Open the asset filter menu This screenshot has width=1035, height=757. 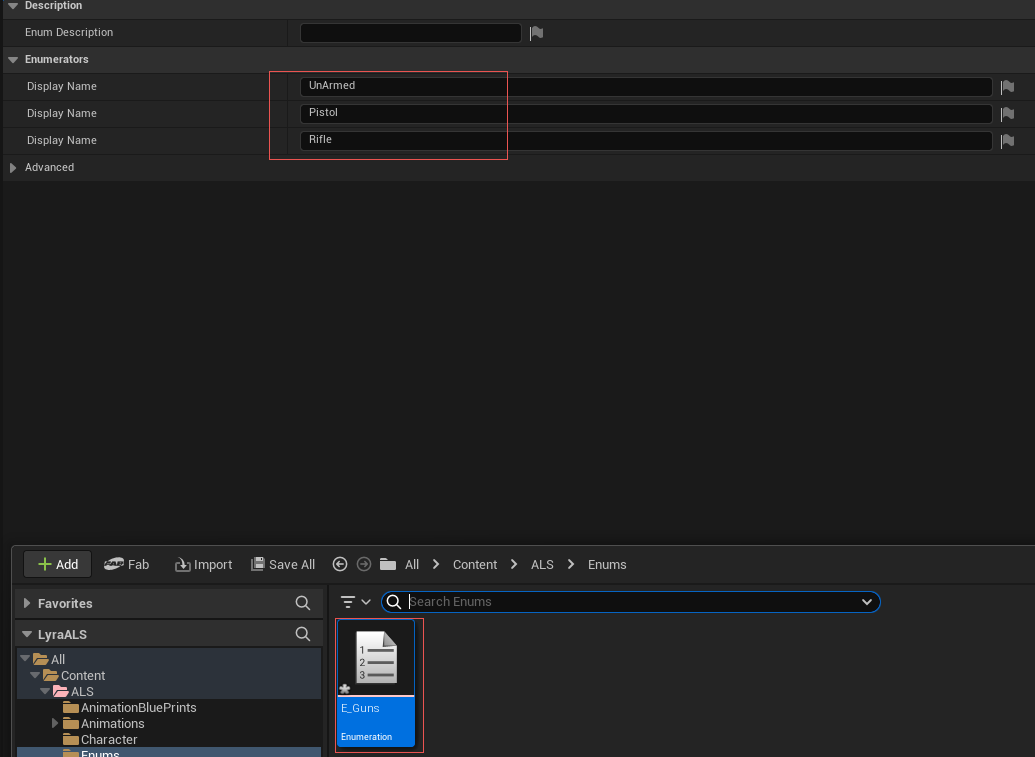(355, 602)
